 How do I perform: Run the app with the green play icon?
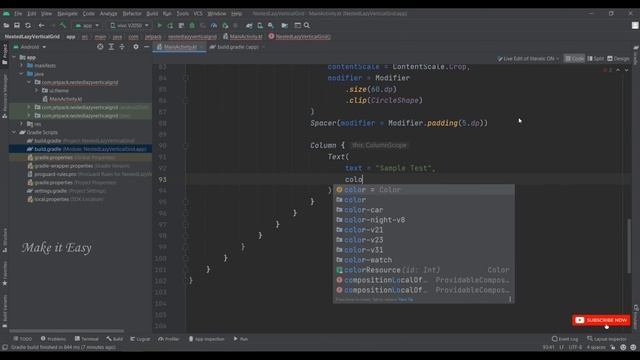[160, 25]
